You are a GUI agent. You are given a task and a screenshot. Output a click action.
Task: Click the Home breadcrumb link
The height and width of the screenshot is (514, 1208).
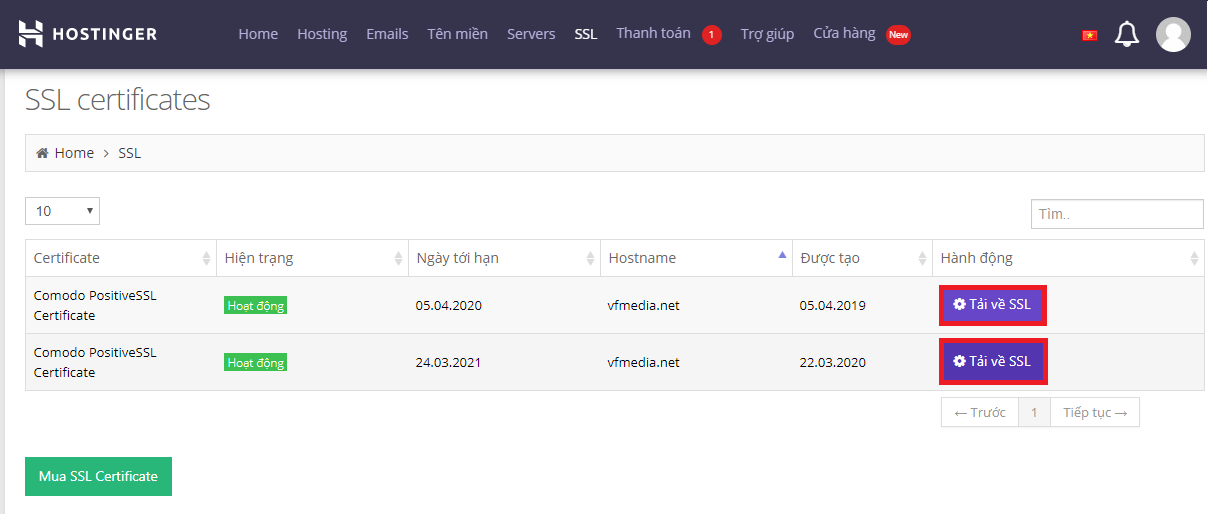(74, 153)
